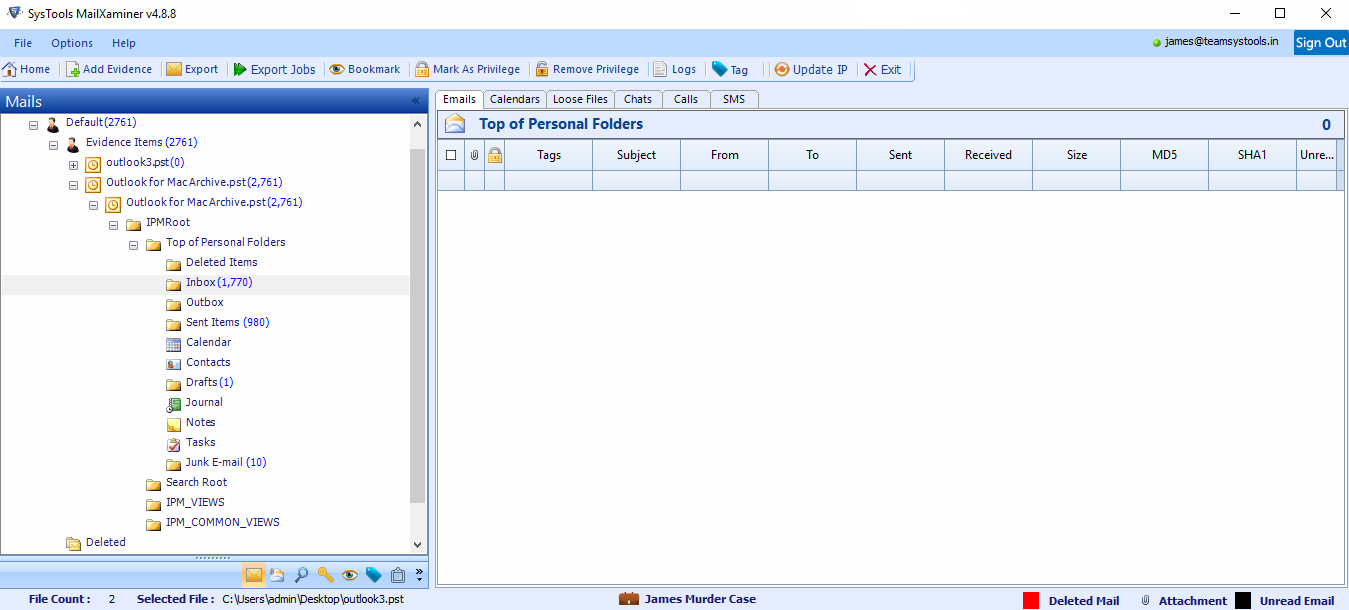
Task: Expand more view buttons chevron
Action: coord(419,575)
